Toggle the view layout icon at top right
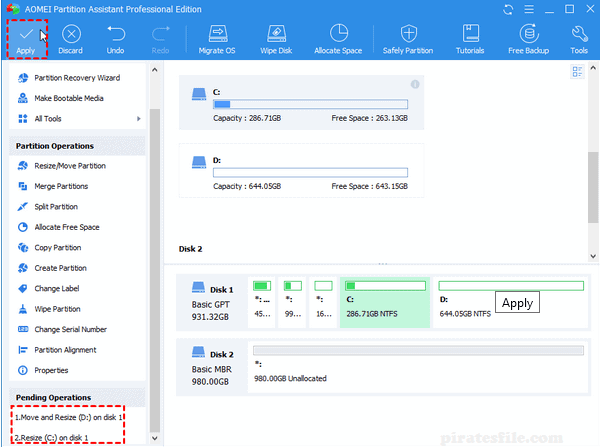This screenshot has width=600, height=447. click(x=577, y=72)
